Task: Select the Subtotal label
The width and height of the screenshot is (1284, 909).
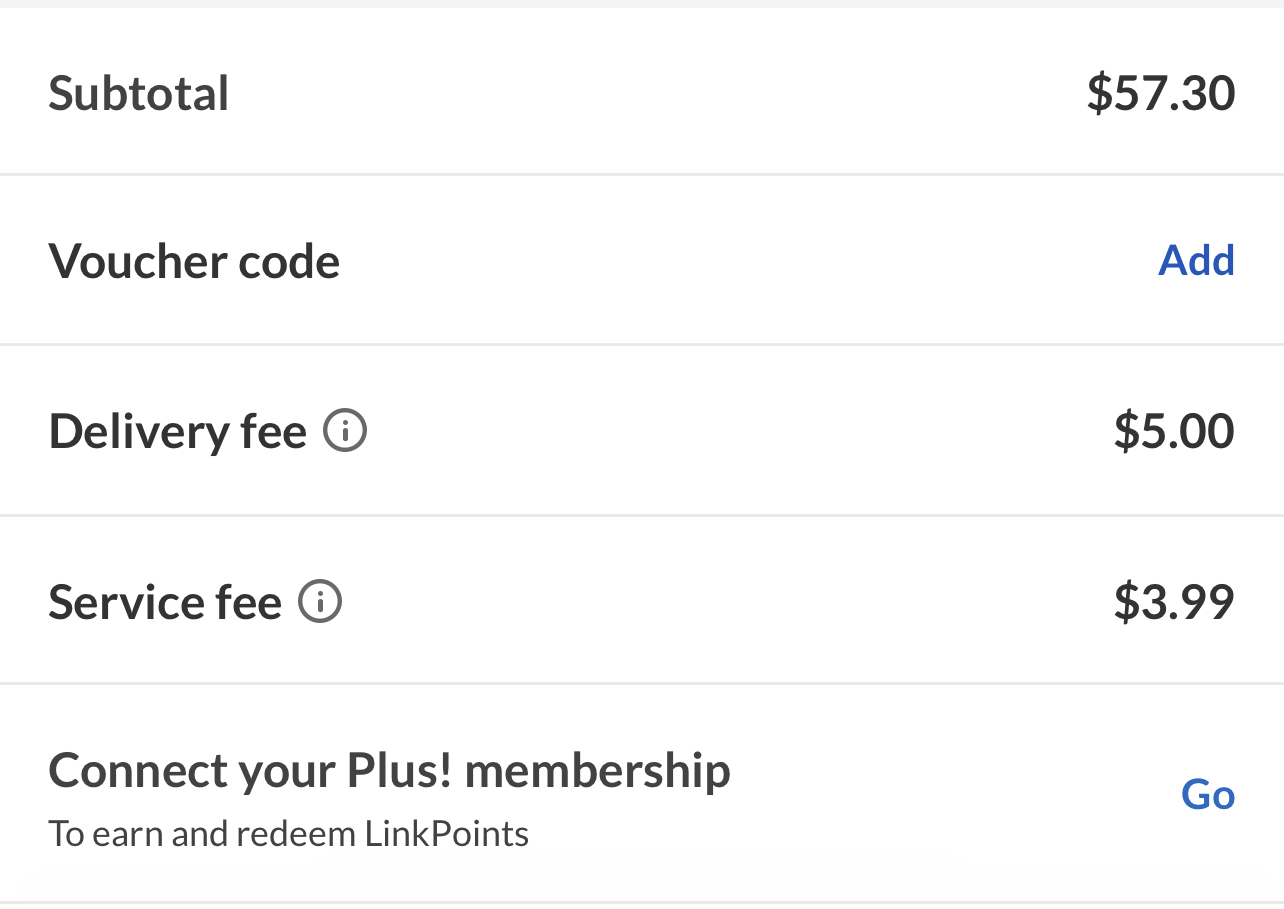Action: pyautogui.click(x=139, y=93)
